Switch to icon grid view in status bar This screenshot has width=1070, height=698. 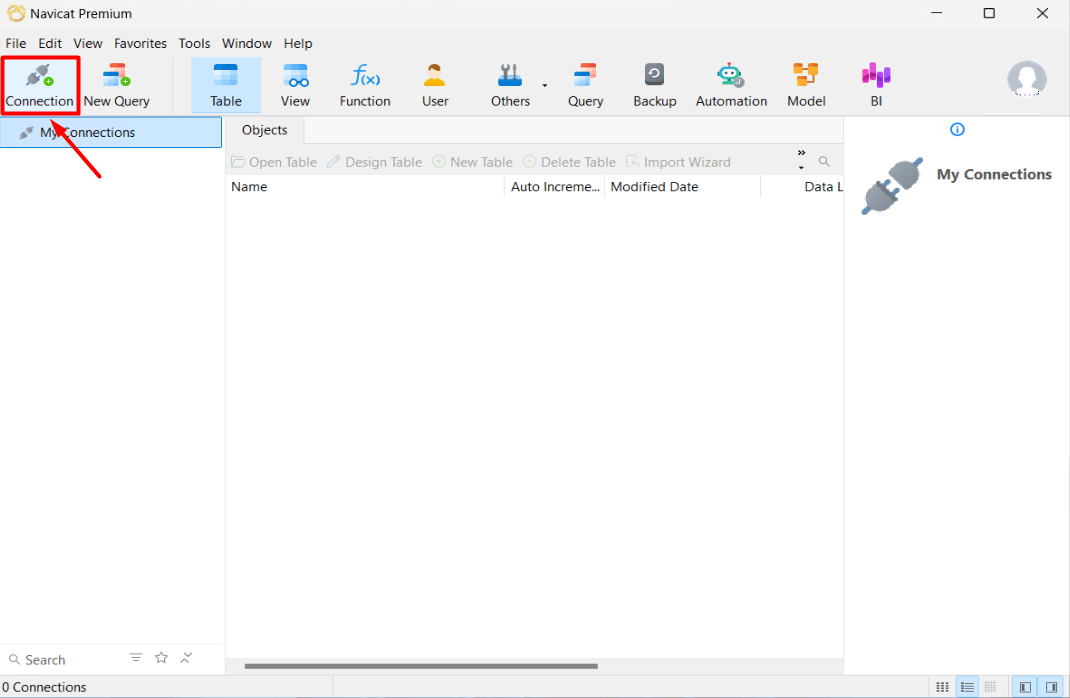point(942,687)
